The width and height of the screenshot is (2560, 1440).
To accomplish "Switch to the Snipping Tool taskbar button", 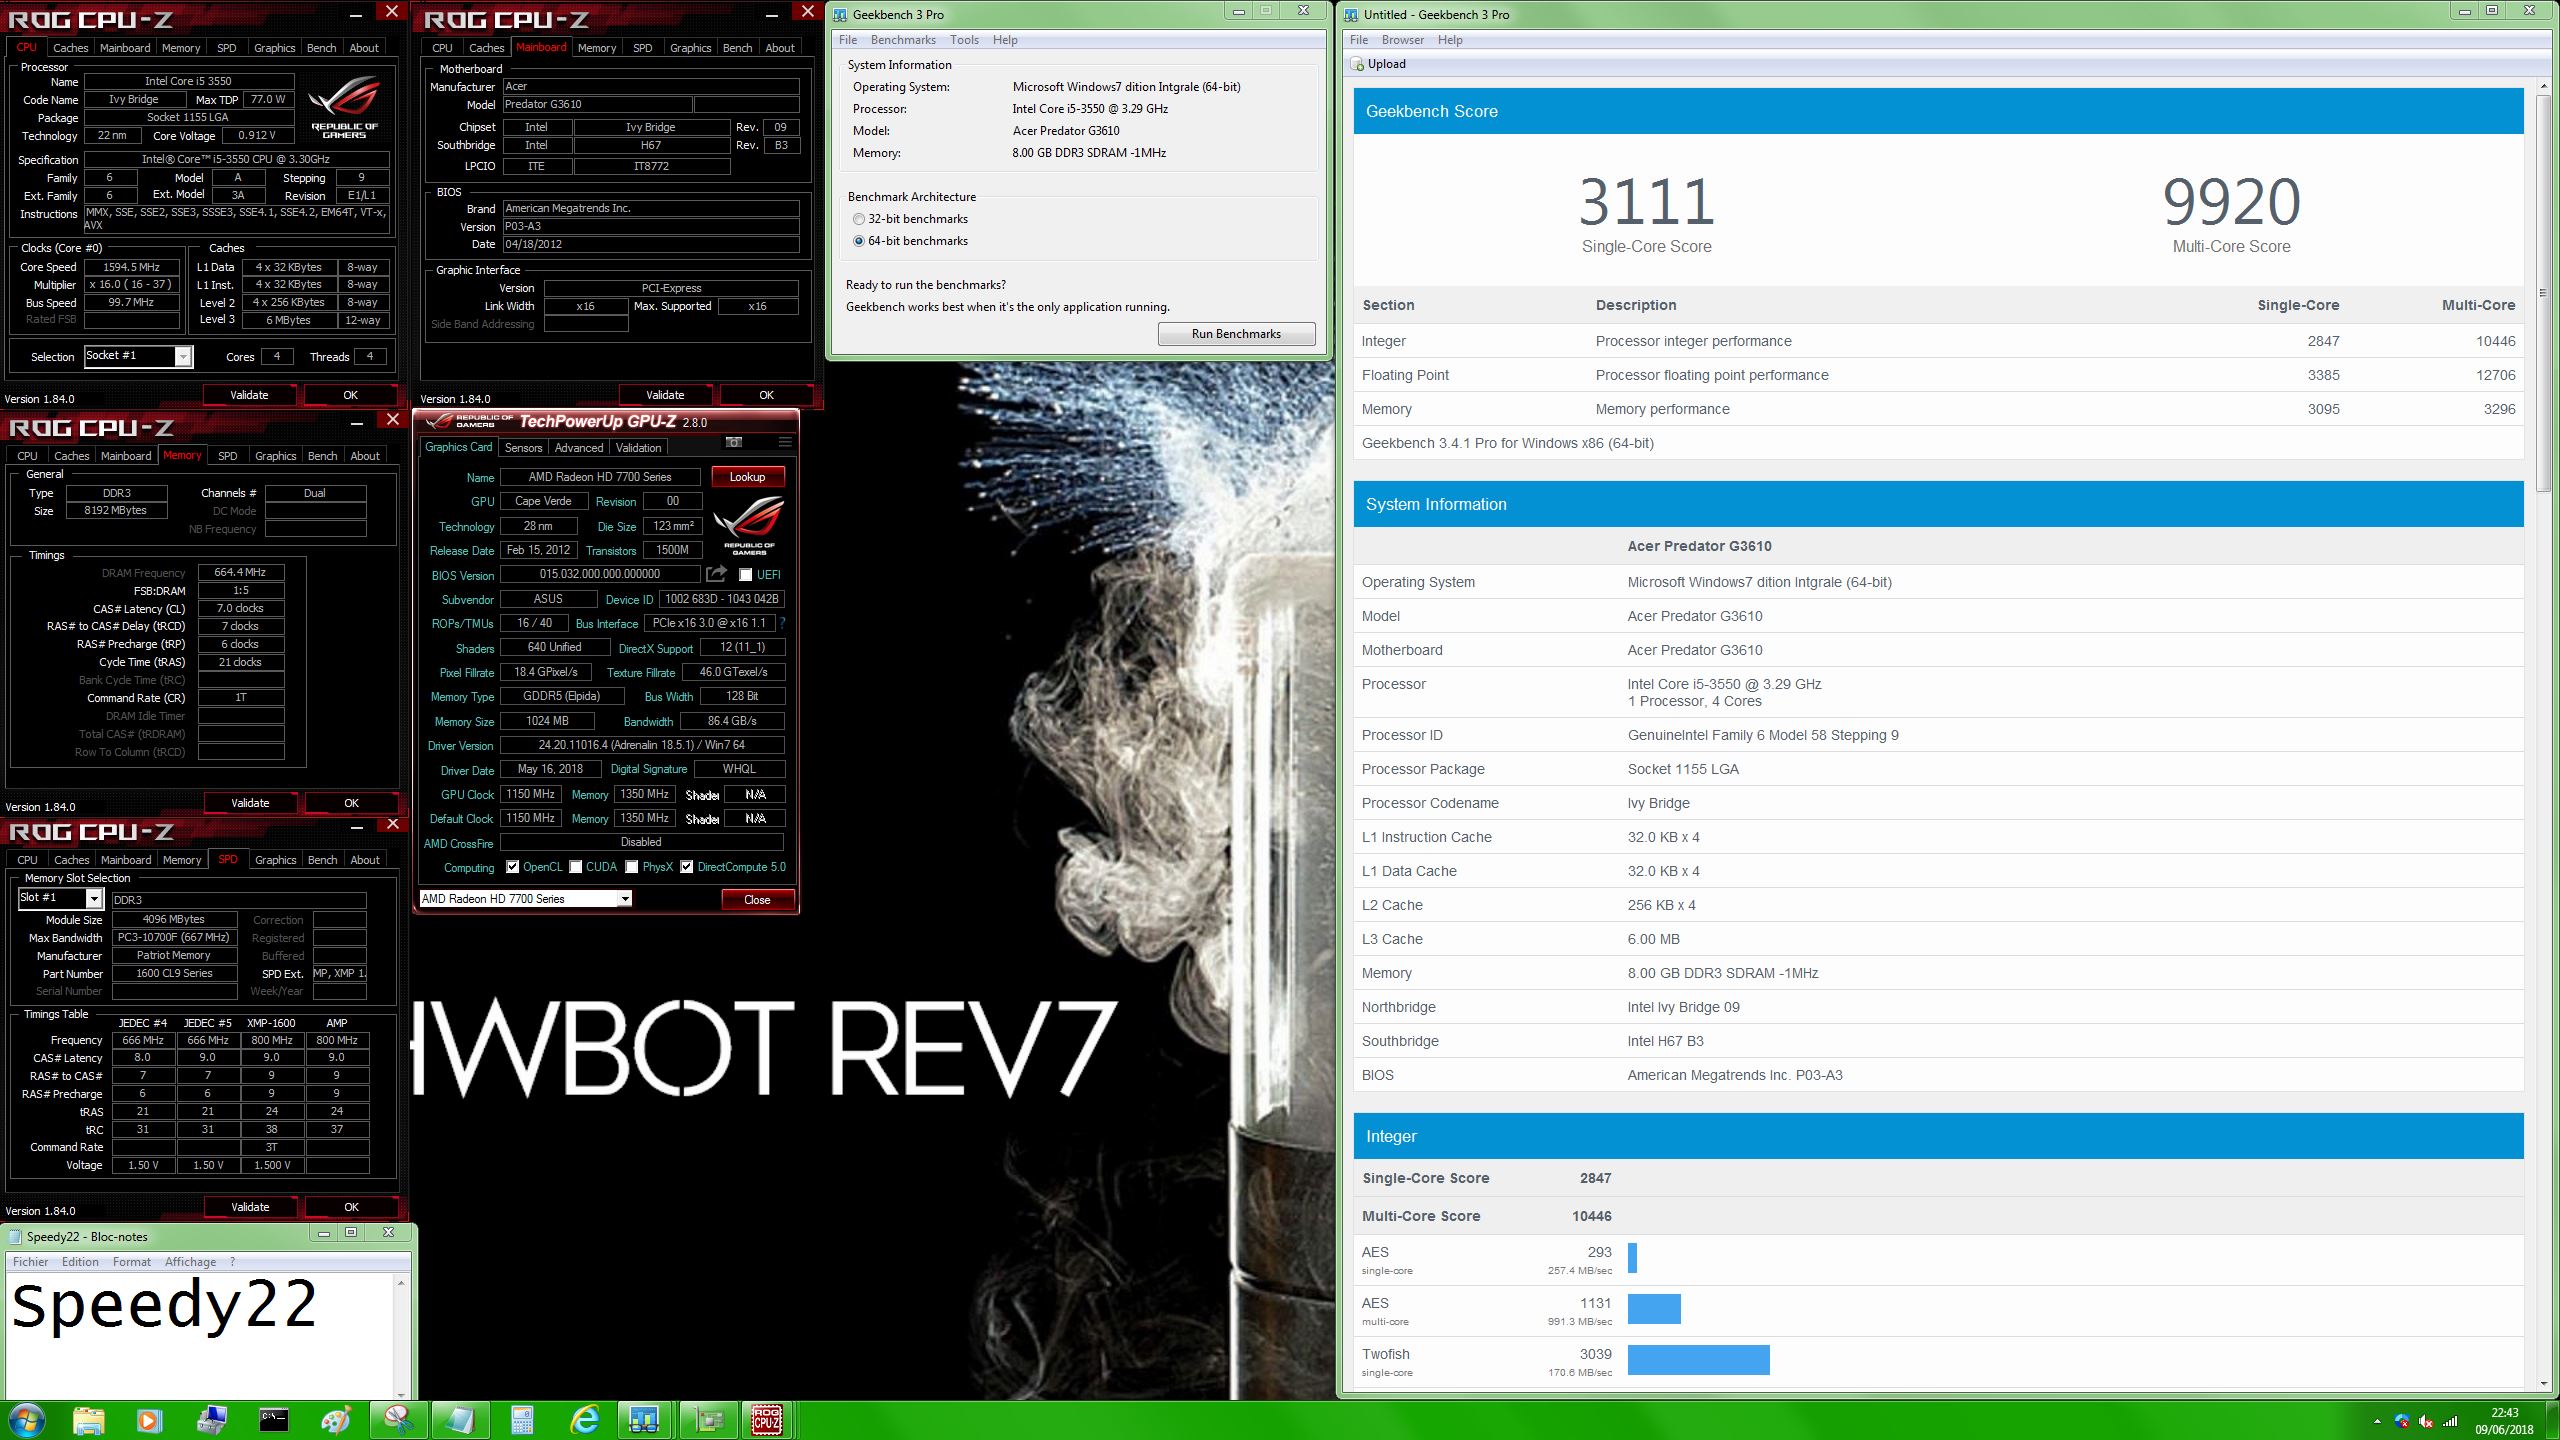I will pos(398,1420).
